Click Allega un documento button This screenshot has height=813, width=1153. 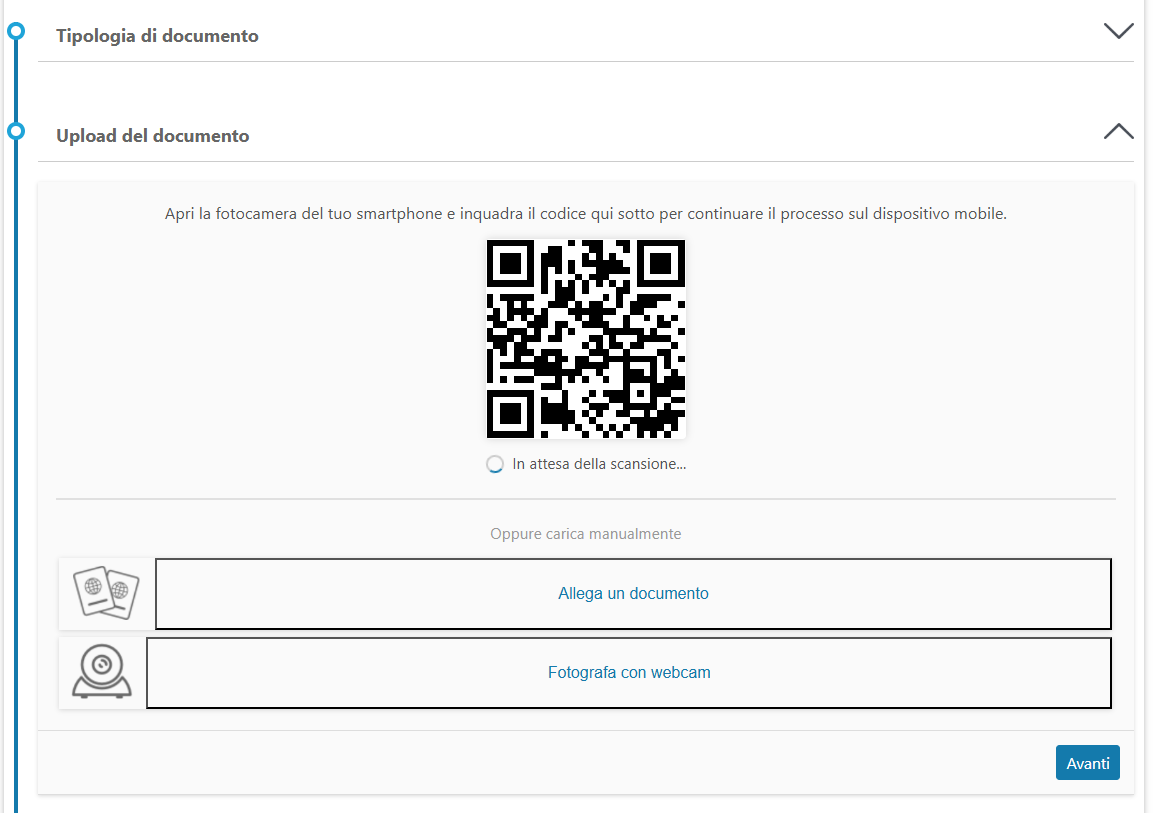click(x=633, y=594)
